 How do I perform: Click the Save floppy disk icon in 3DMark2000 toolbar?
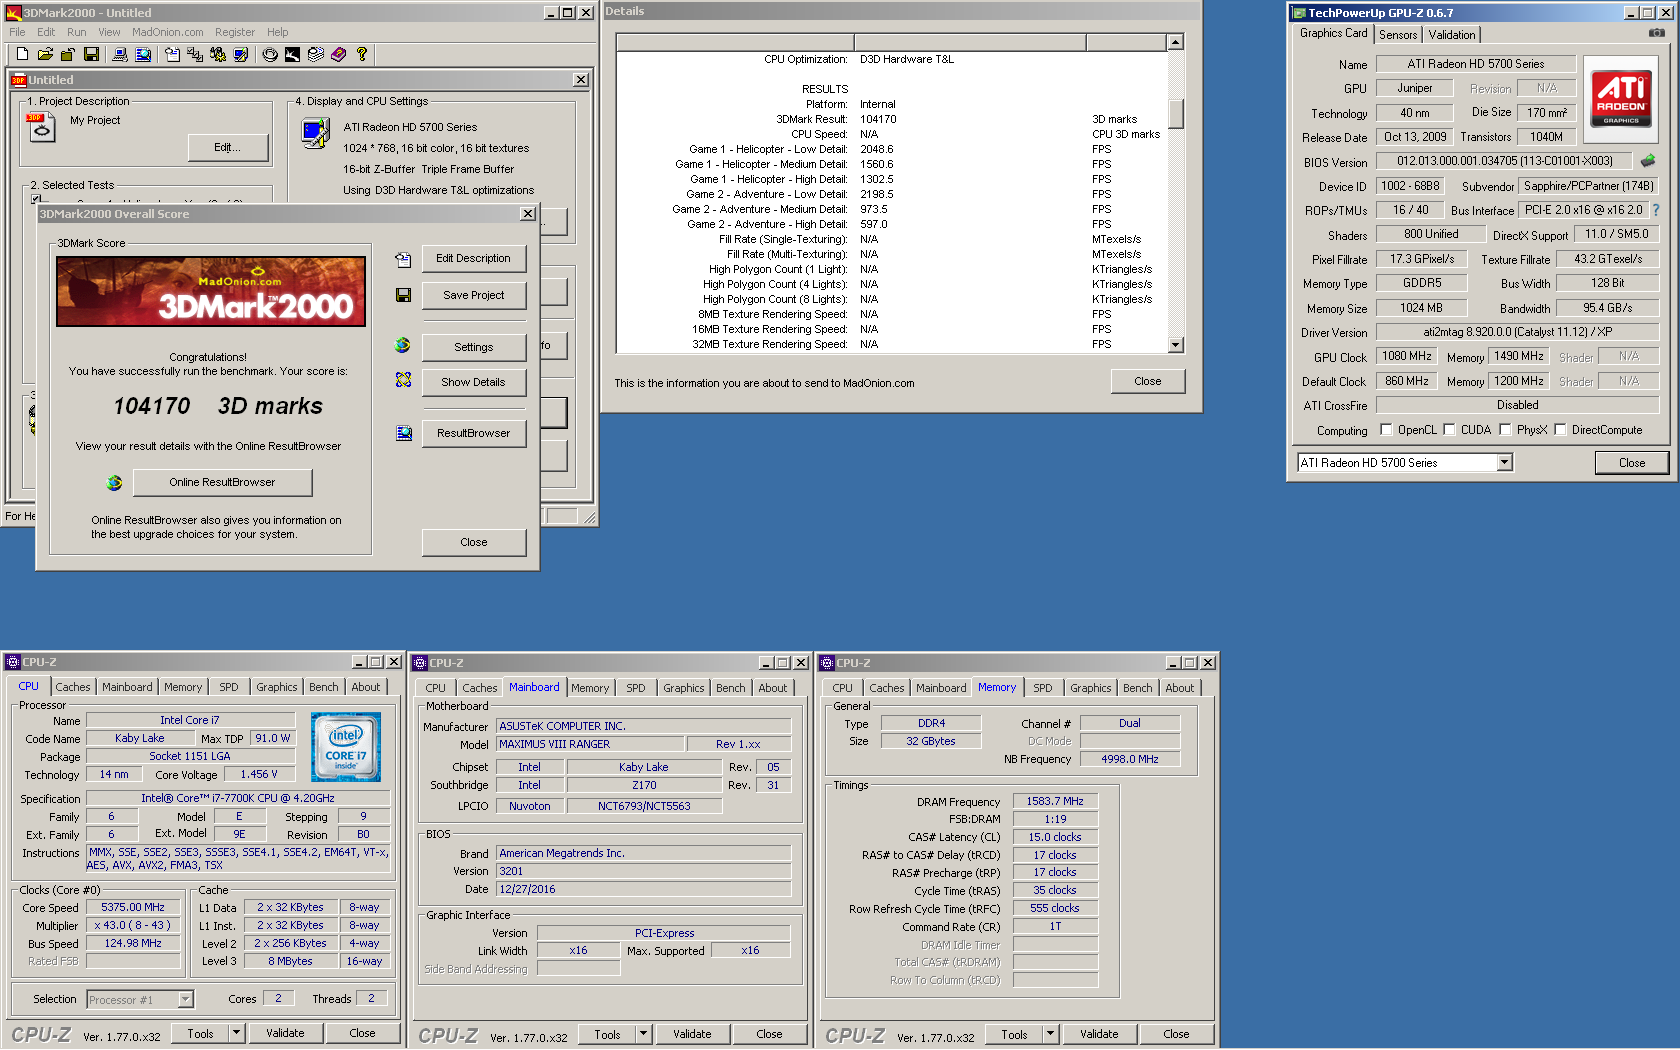[91, 54]
